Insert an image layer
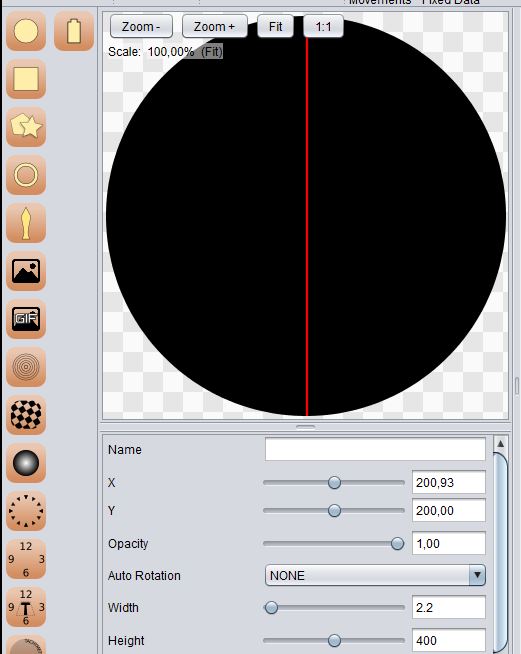521x654 pixels. coord(26,271)
